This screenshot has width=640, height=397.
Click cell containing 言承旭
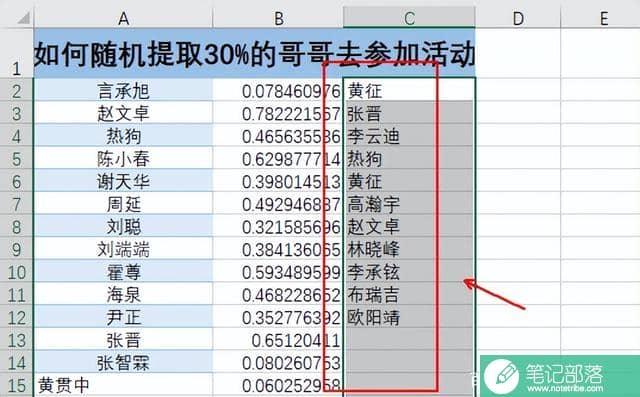coord(123,90)
